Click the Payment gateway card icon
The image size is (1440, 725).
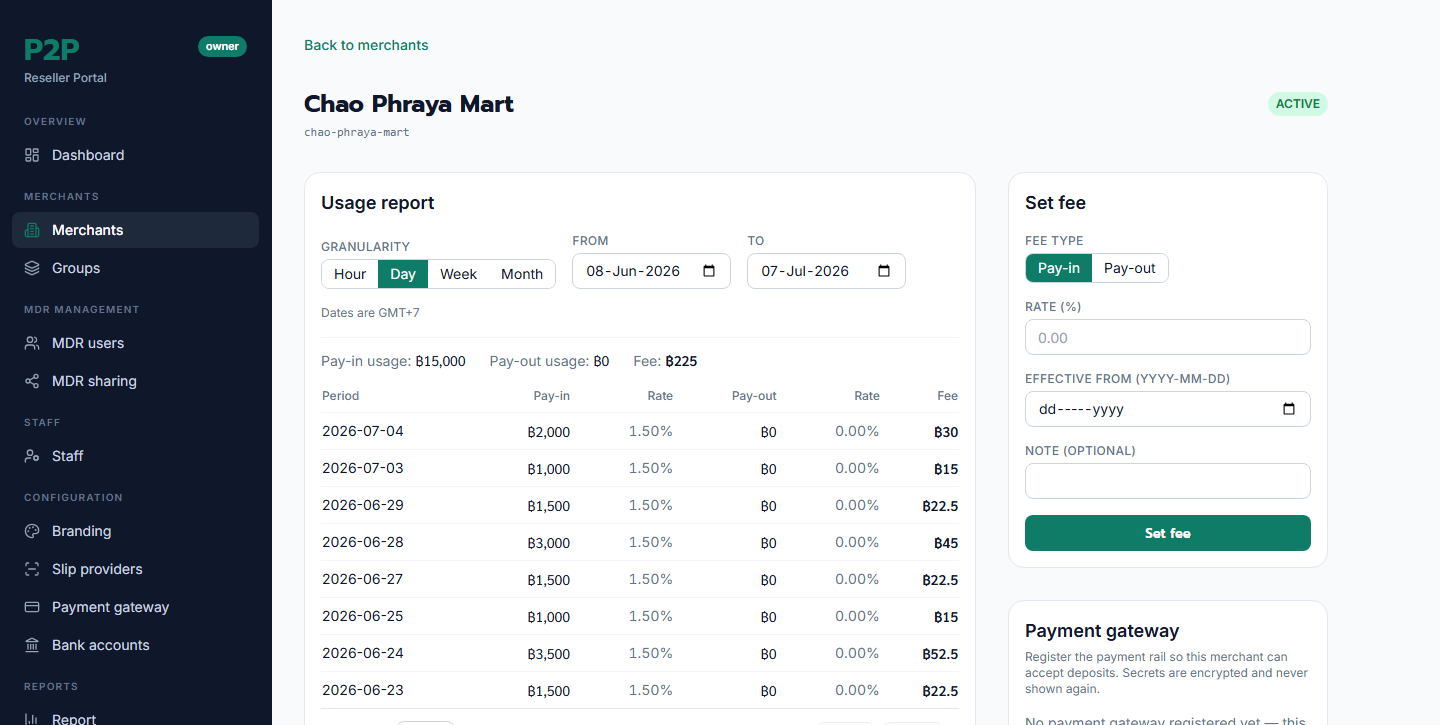tap(32, 607)
